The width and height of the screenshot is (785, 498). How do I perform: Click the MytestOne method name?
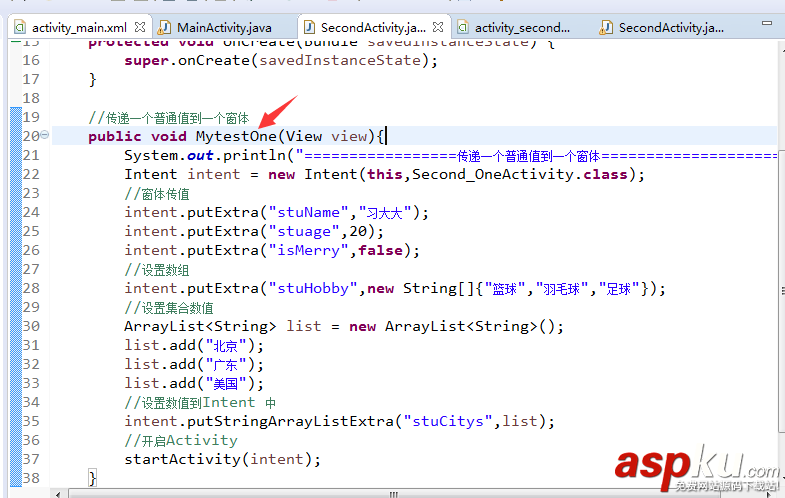coord(236,136)
